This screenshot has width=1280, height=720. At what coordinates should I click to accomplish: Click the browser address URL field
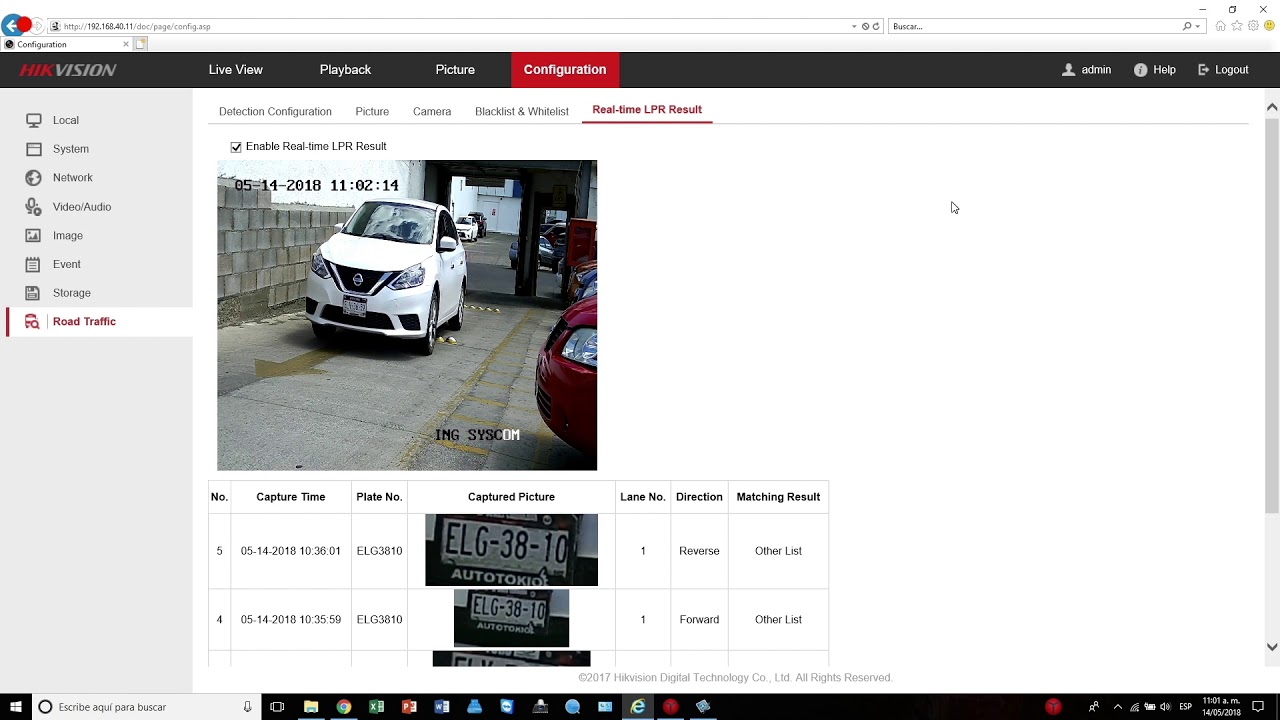[450, 26]
